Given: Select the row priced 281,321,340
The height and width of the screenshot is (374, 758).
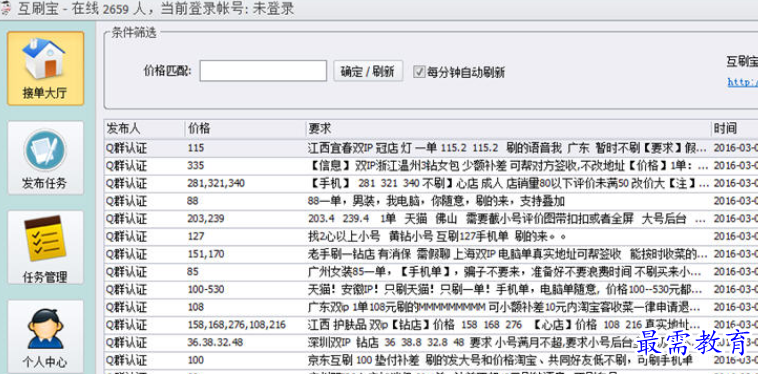Looking at the screenshot, I should pyautogui.click(x=431, y=184).
